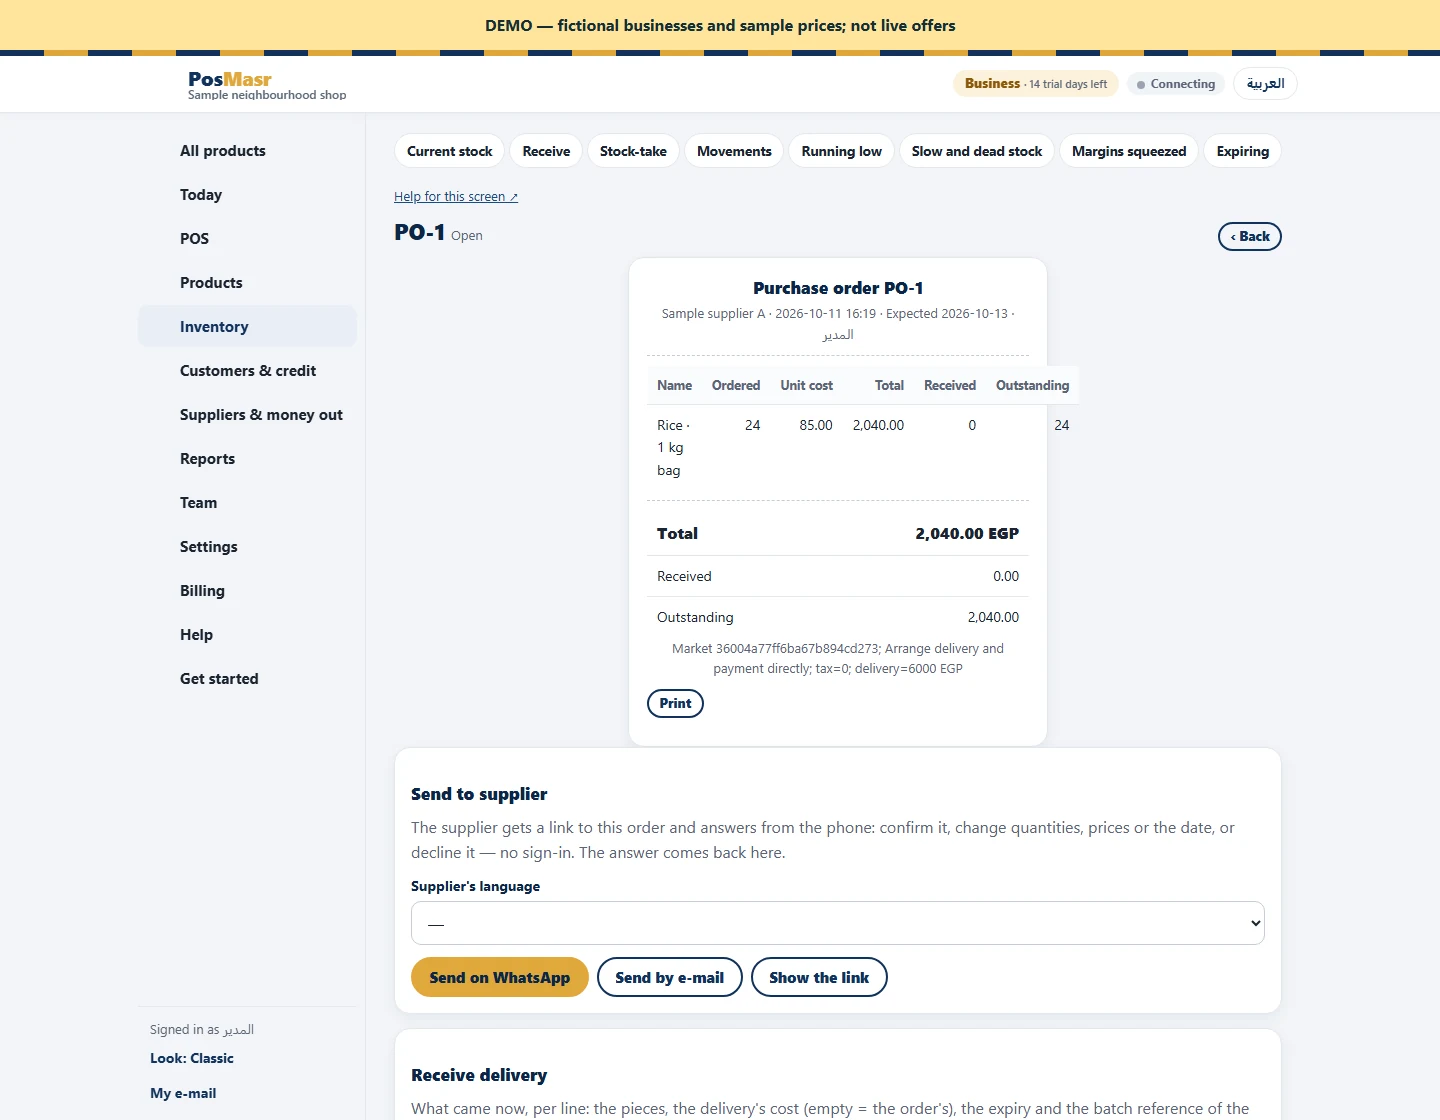Open Customers & credit section
The height and width of the screenshot is (1120, 1440).
[x=248, y=371]
